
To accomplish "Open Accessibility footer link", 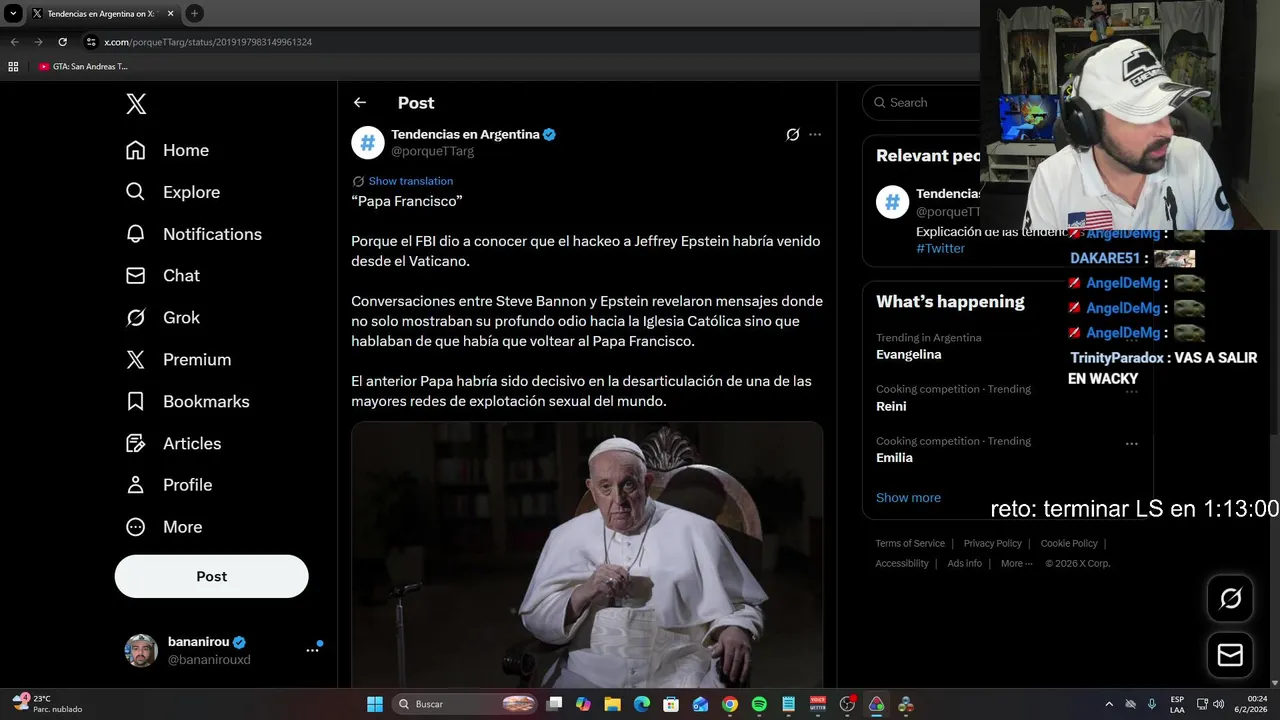I will pyautogui.click(x=902, y=563).
